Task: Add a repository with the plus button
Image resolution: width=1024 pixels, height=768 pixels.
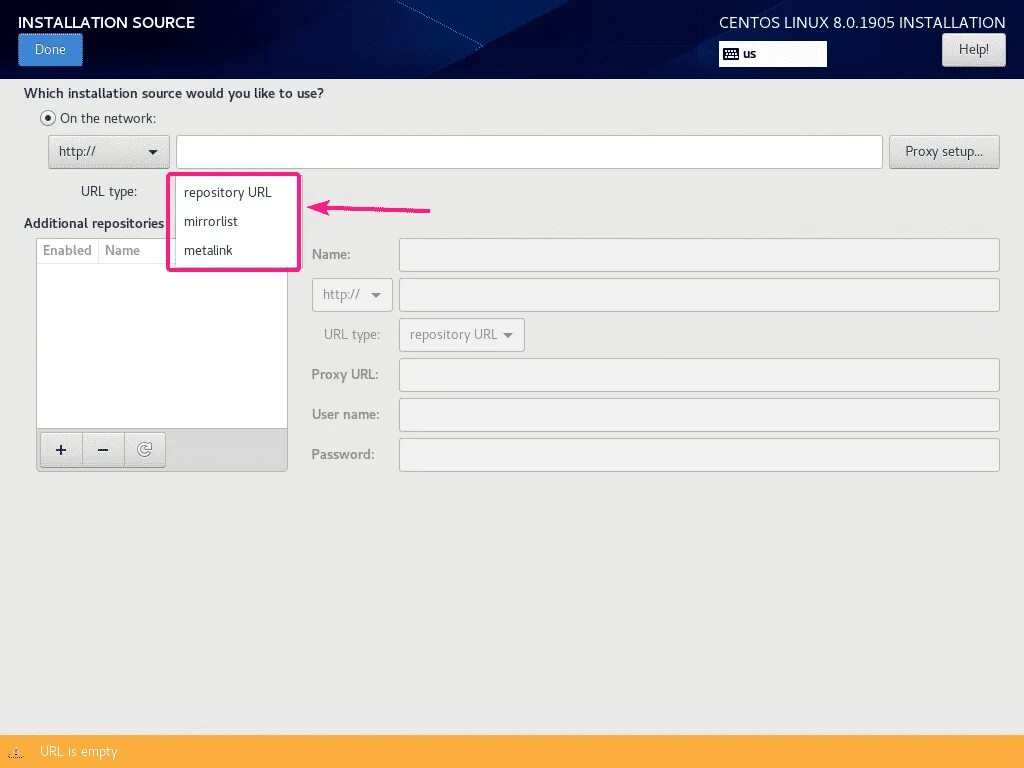Action: [61, 450]
